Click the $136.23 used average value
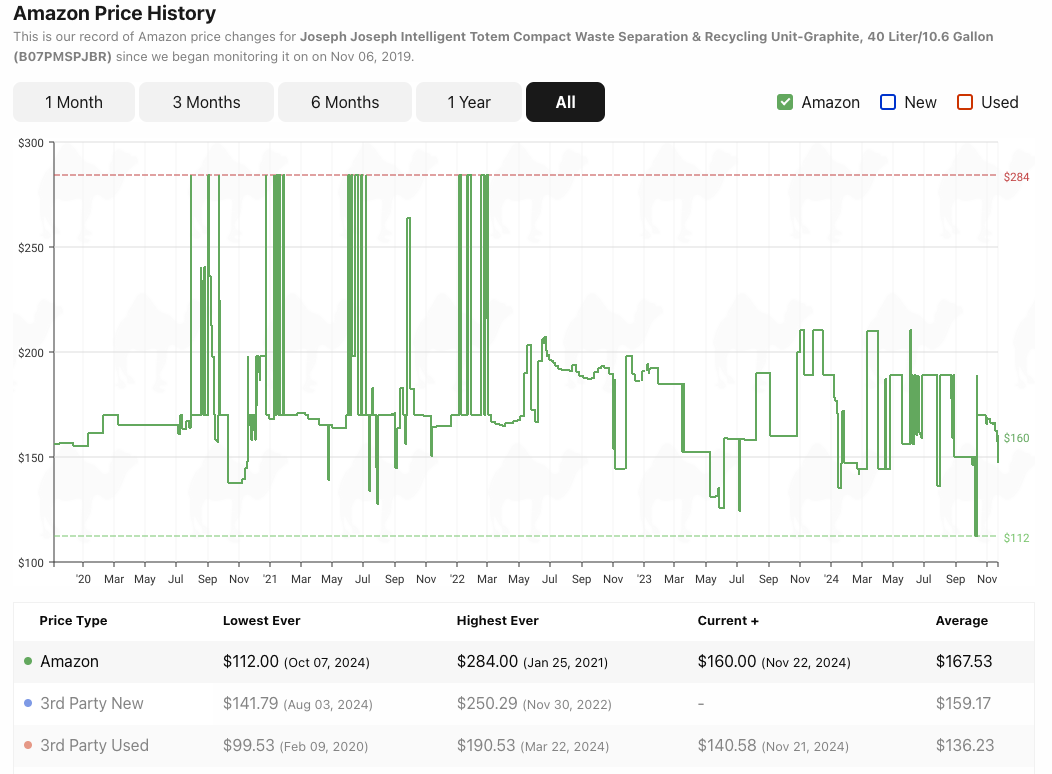 pos(965,745)
